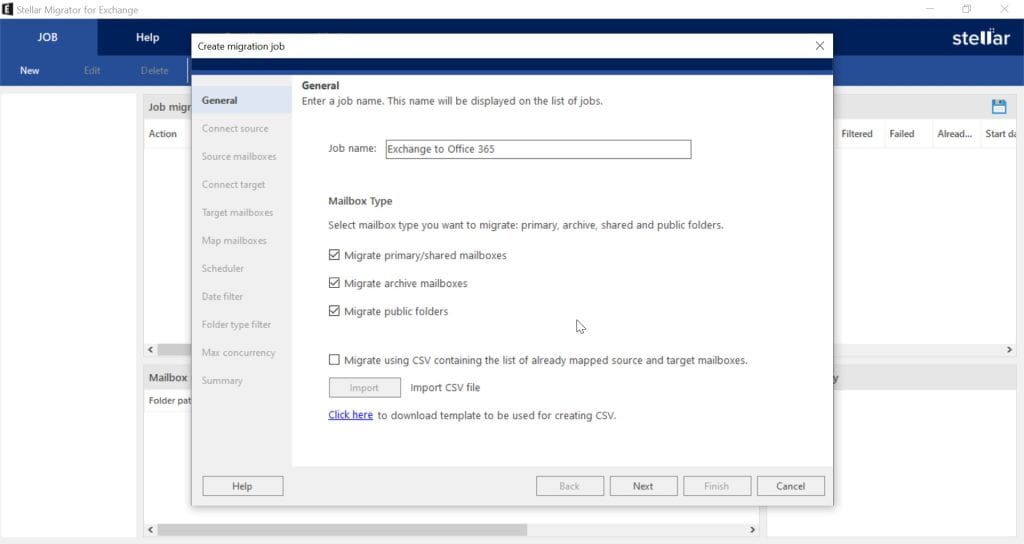Click New in the JOB toolbar
The image size is (1024, 544).
tap(29, 71)
